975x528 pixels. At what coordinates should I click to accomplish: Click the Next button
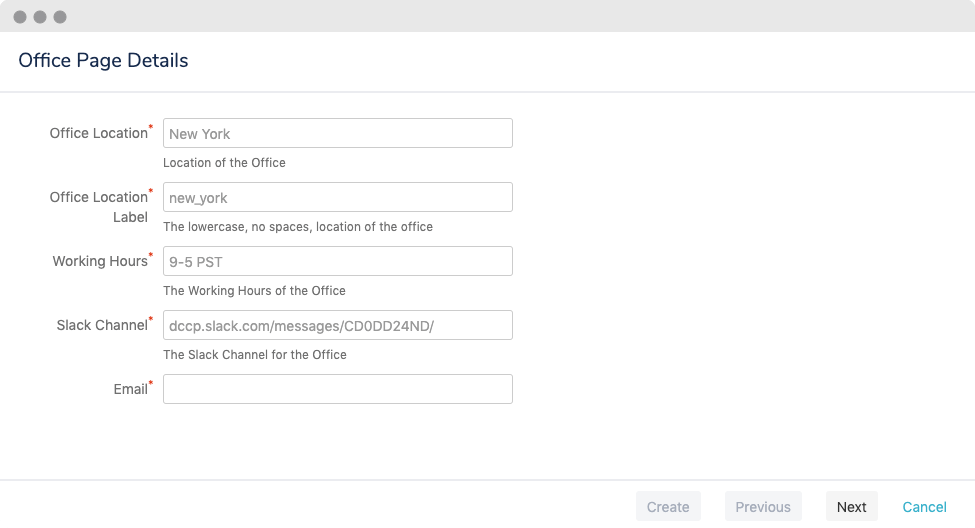pos(851,507)
